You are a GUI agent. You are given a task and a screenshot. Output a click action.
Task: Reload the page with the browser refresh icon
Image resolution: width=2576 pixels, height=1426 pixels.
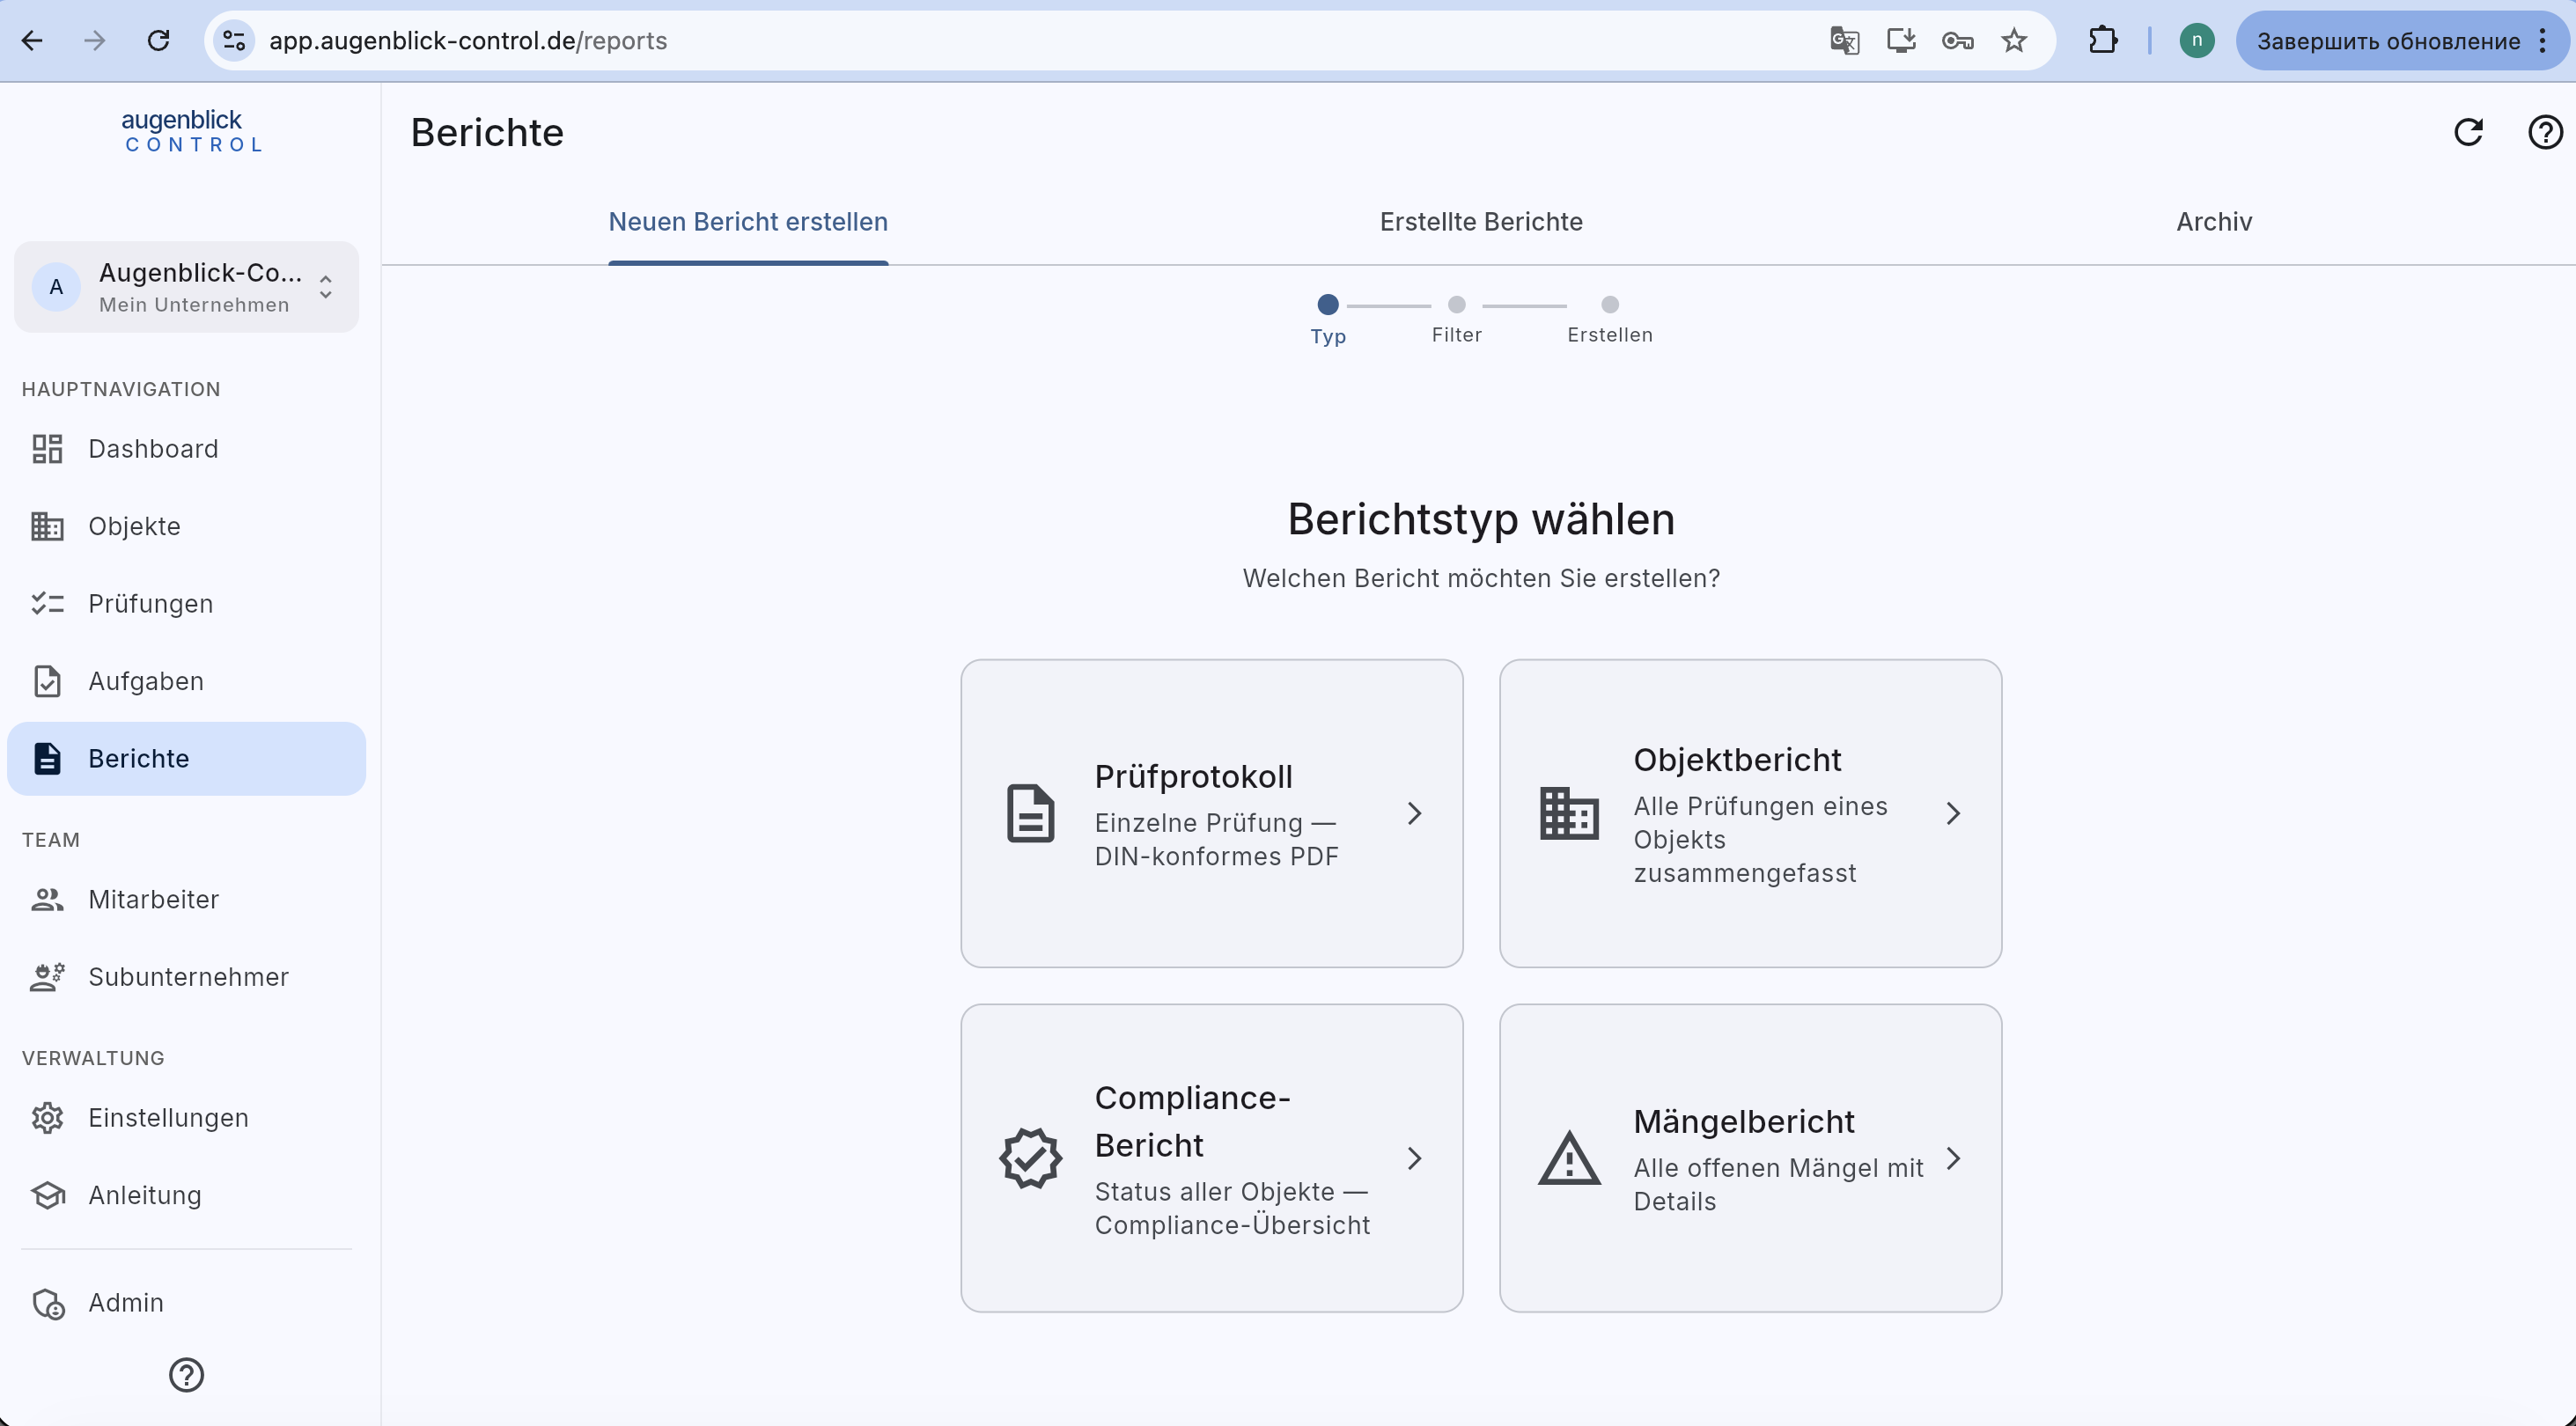point(158,40)
